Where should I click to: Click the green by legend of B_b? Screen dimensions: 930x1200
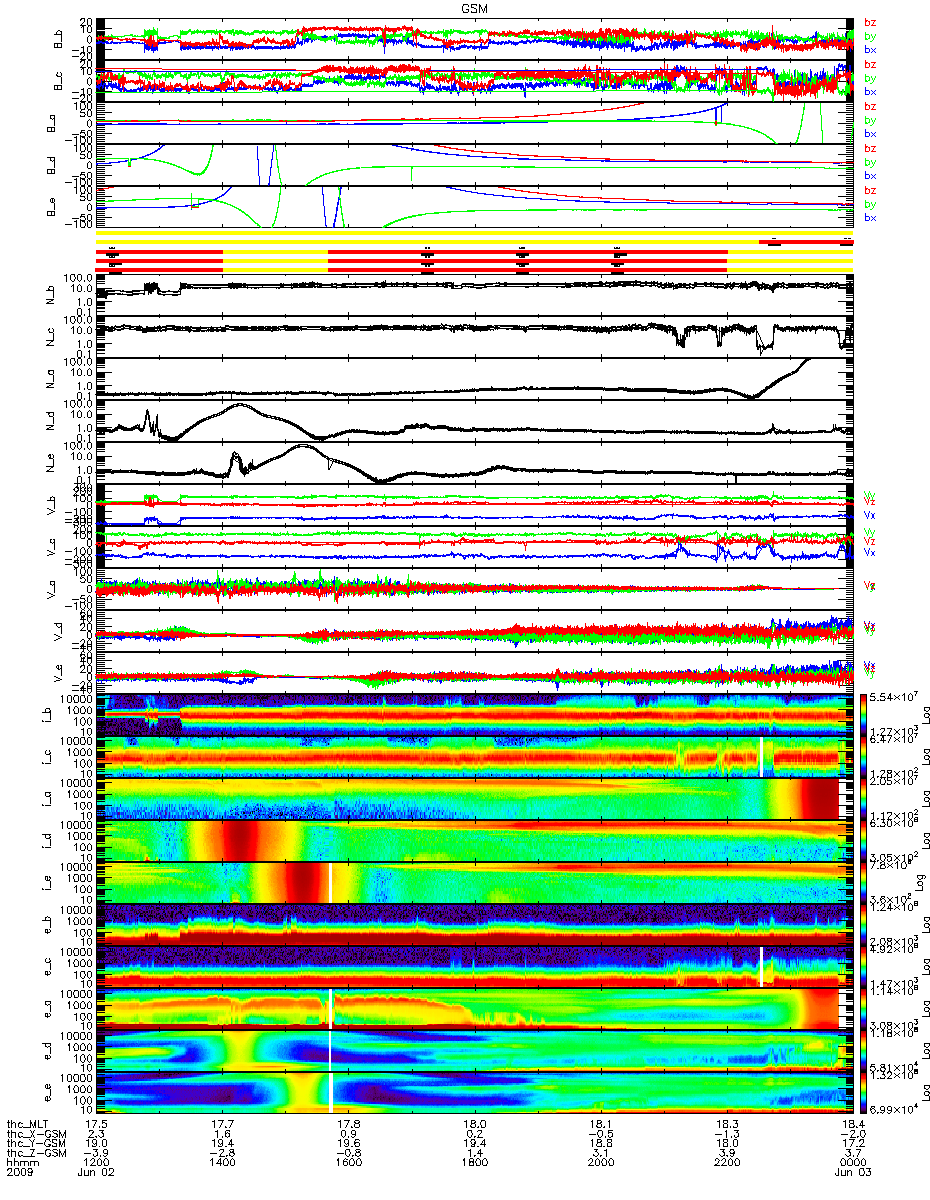pyautogui.click(x=870, y=36)
